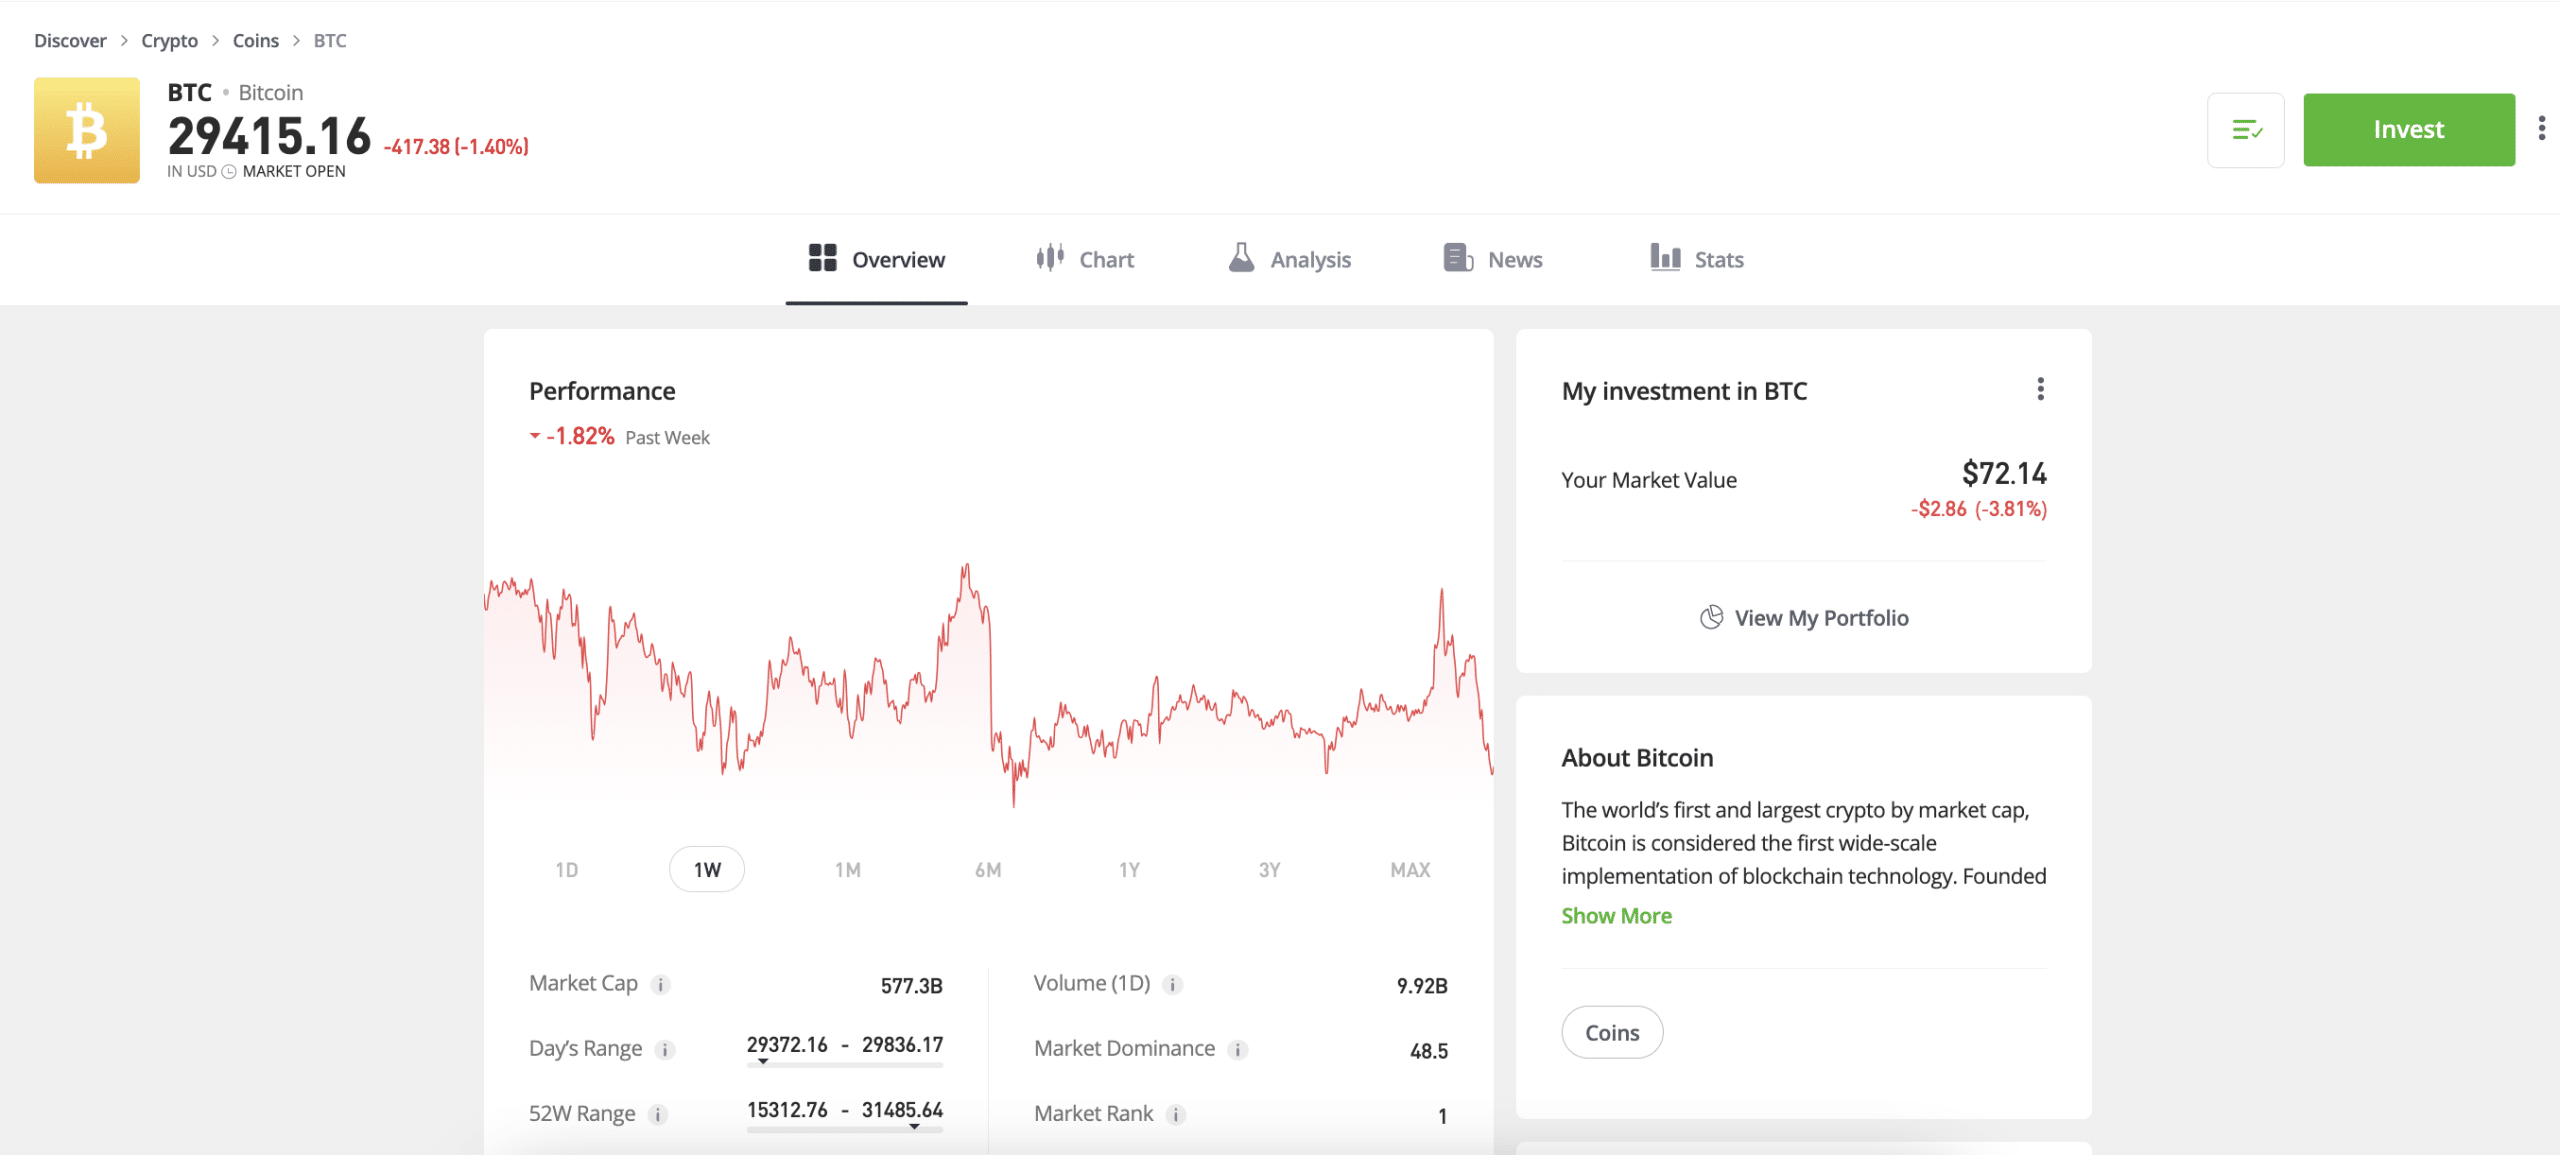
Task: Click the Stats bar chart icon
Action: click(x=1665, y=258)
